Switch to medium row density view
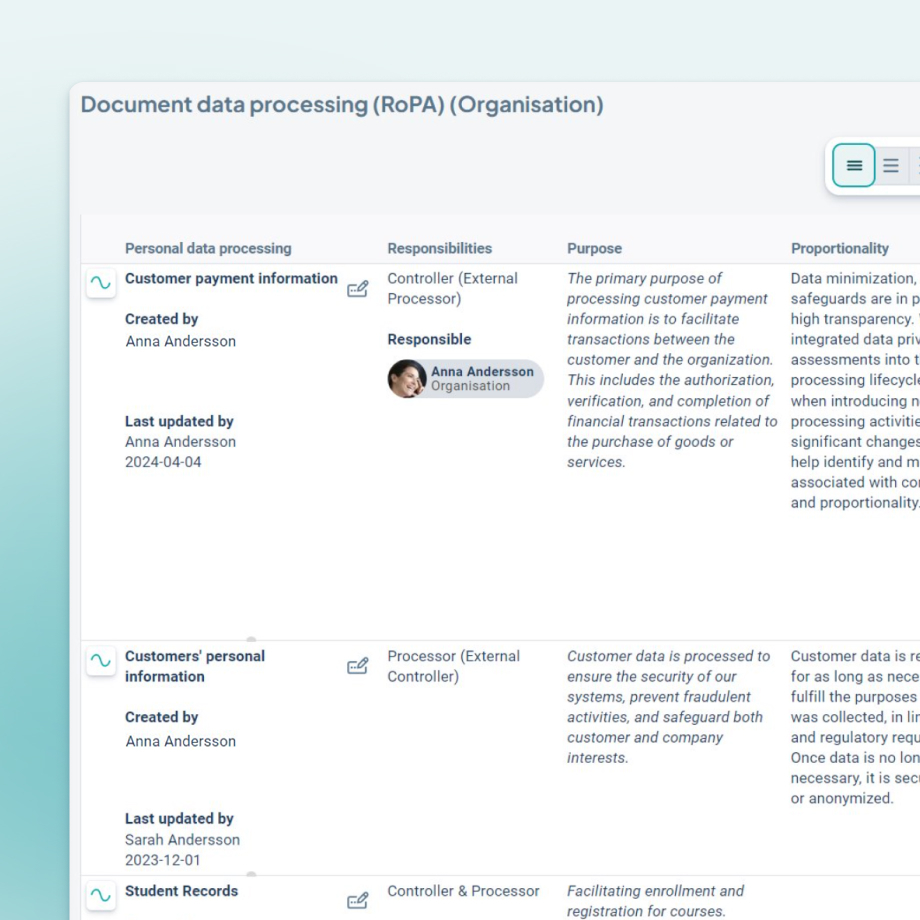 (890, 166)
